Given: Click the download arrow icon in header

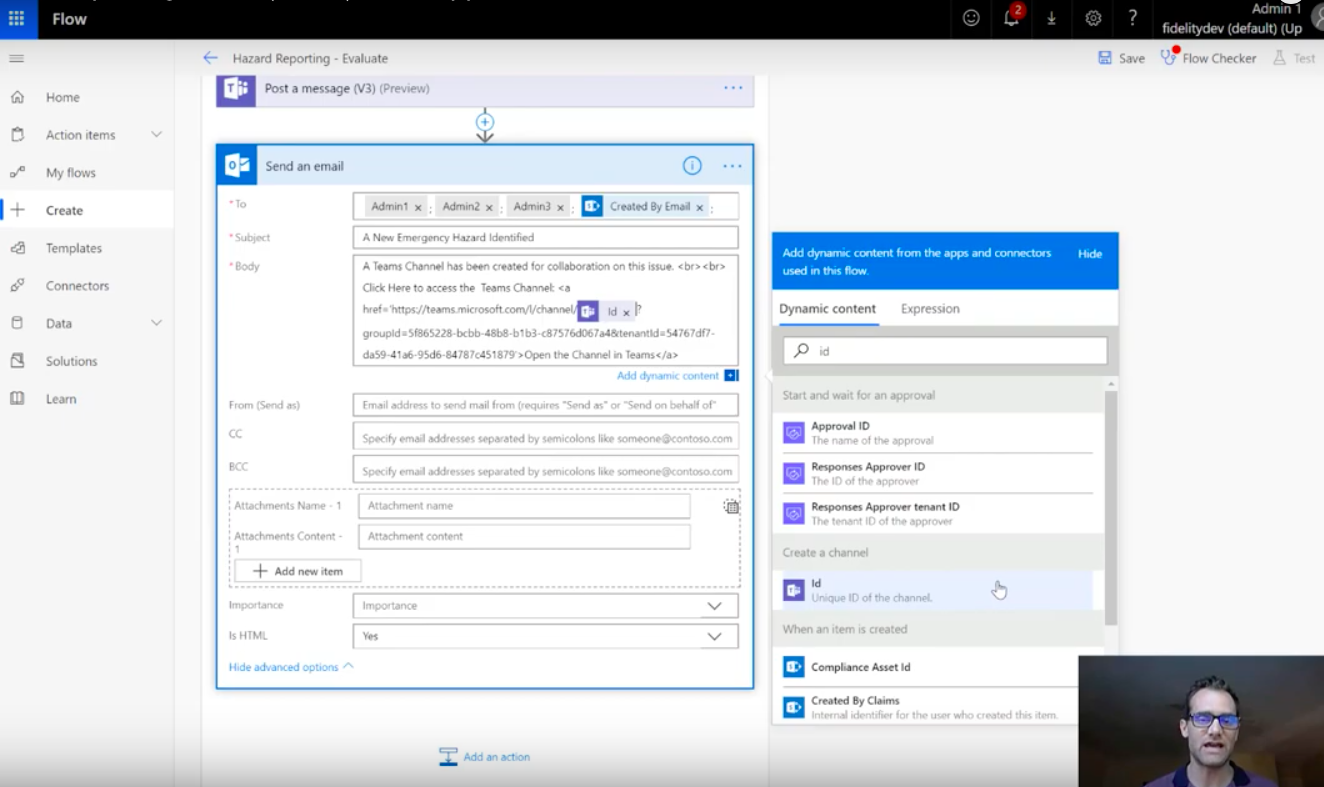Looking at the screenshot, I should [1051, 18].
